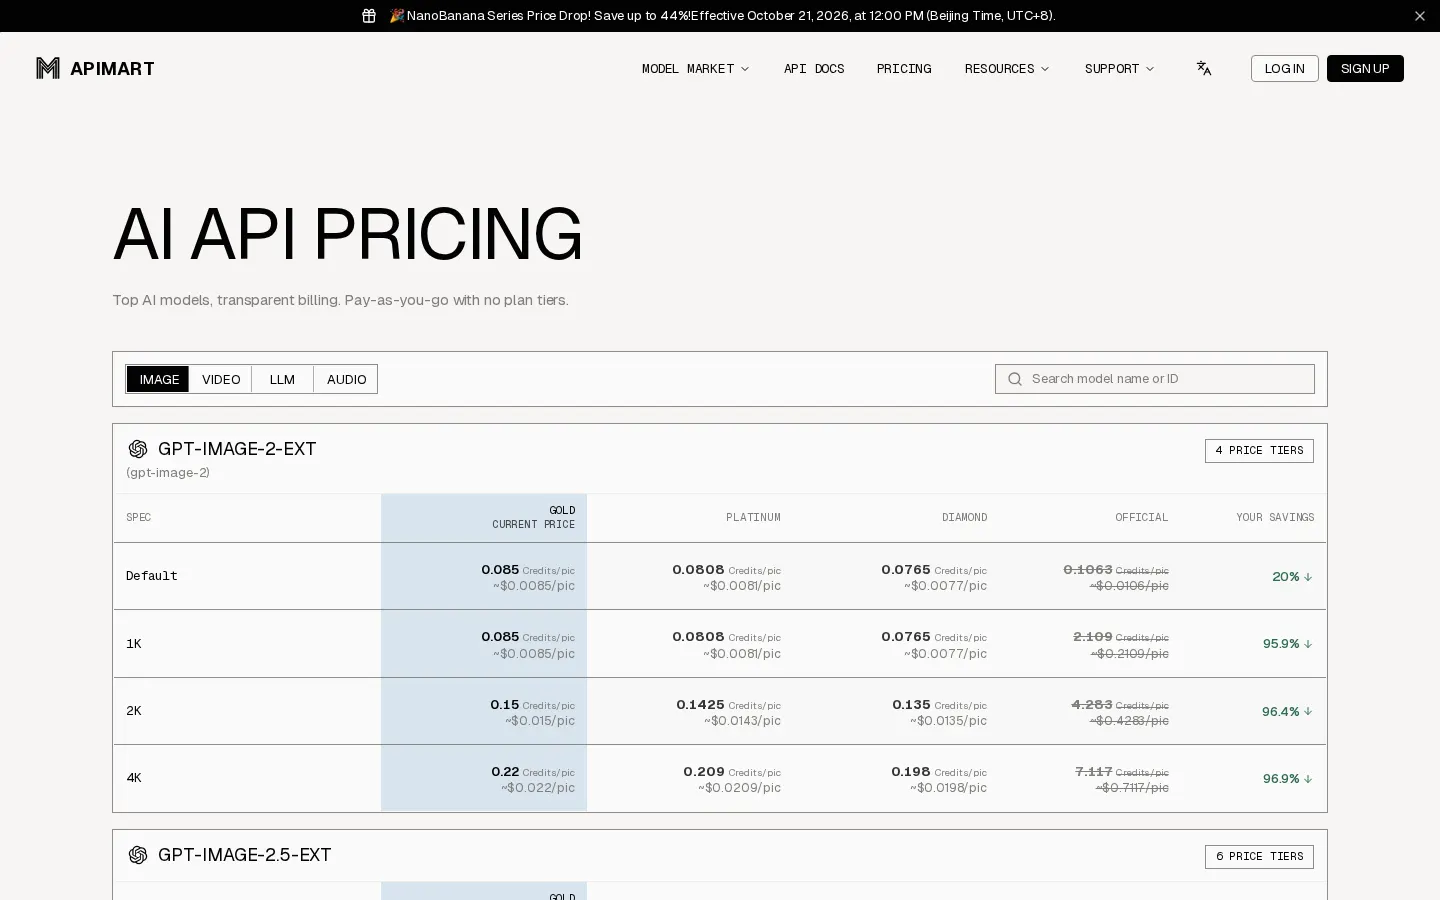
Task: Click the Platinum column header
Action: (753, 517)
